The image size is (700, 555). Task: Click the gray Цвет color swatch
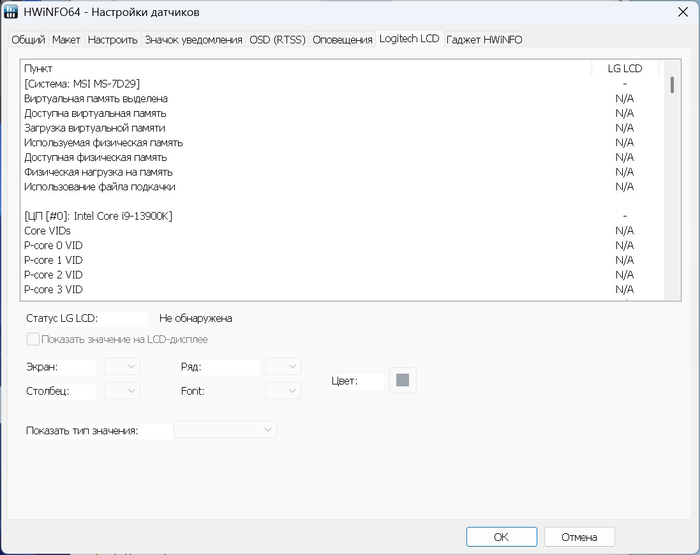coord(402,380)
